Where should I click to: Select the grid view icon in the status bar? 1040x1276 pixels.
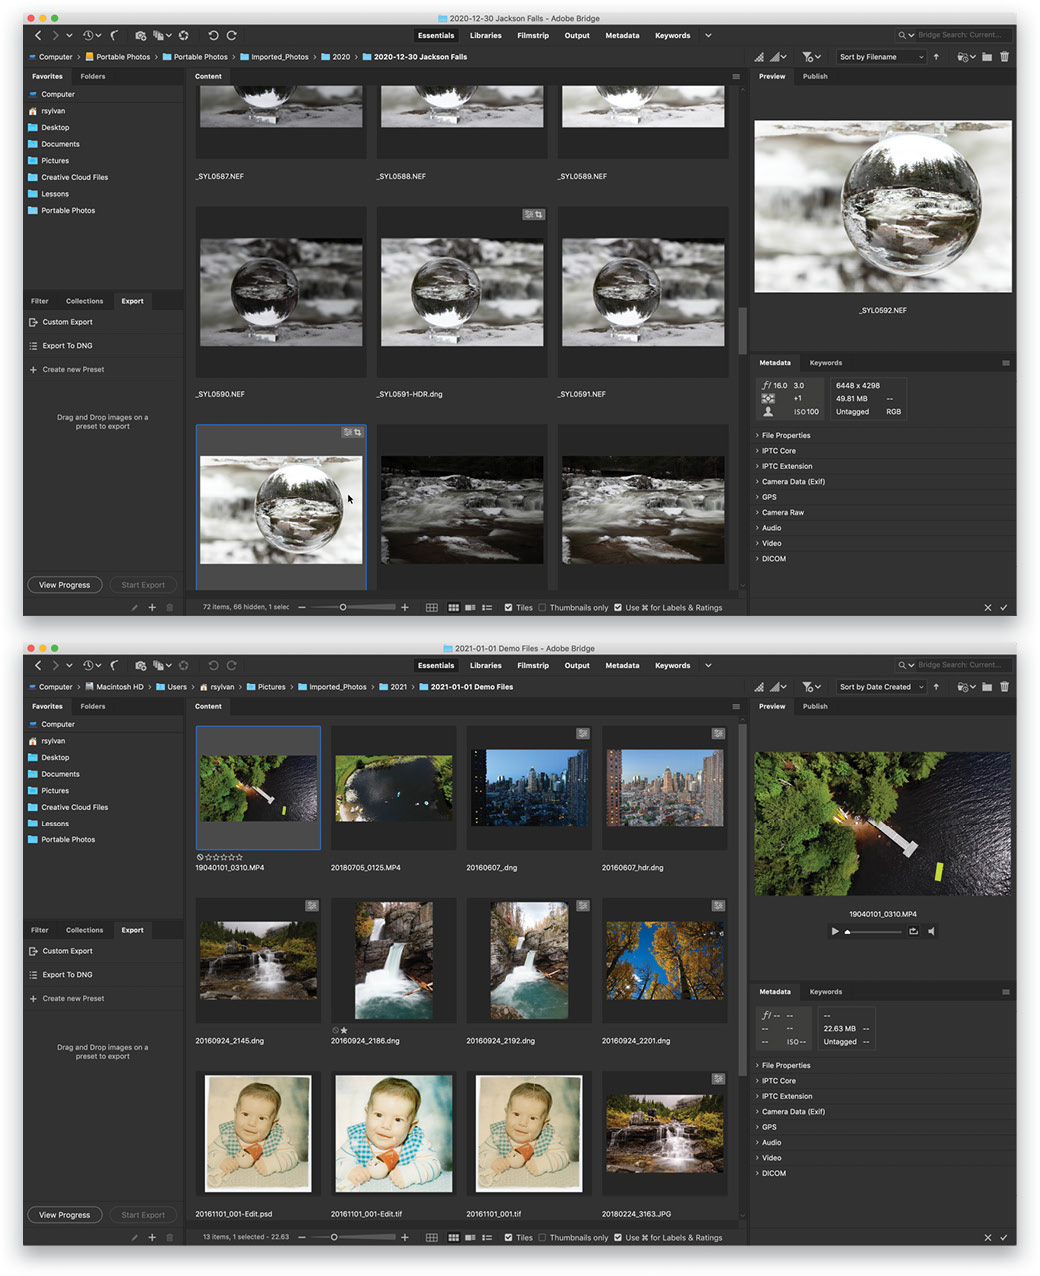coord(432,607)
